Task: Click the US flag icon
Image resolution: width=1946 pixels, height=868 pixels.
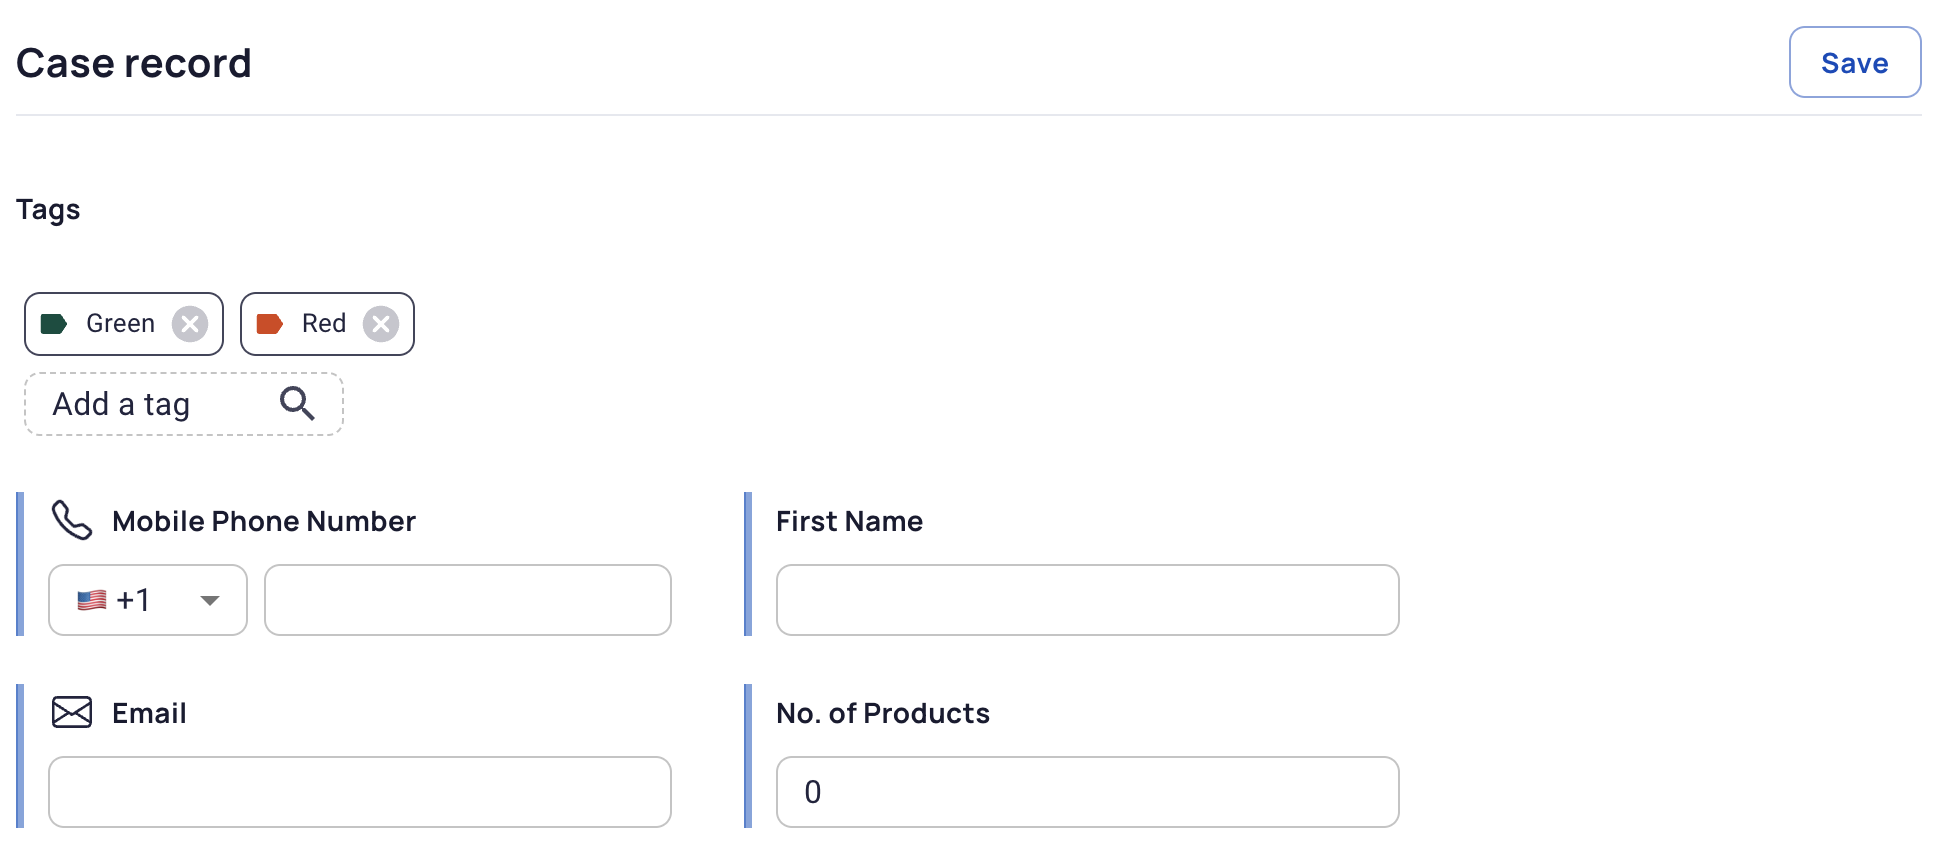Action: pos(92,600)
